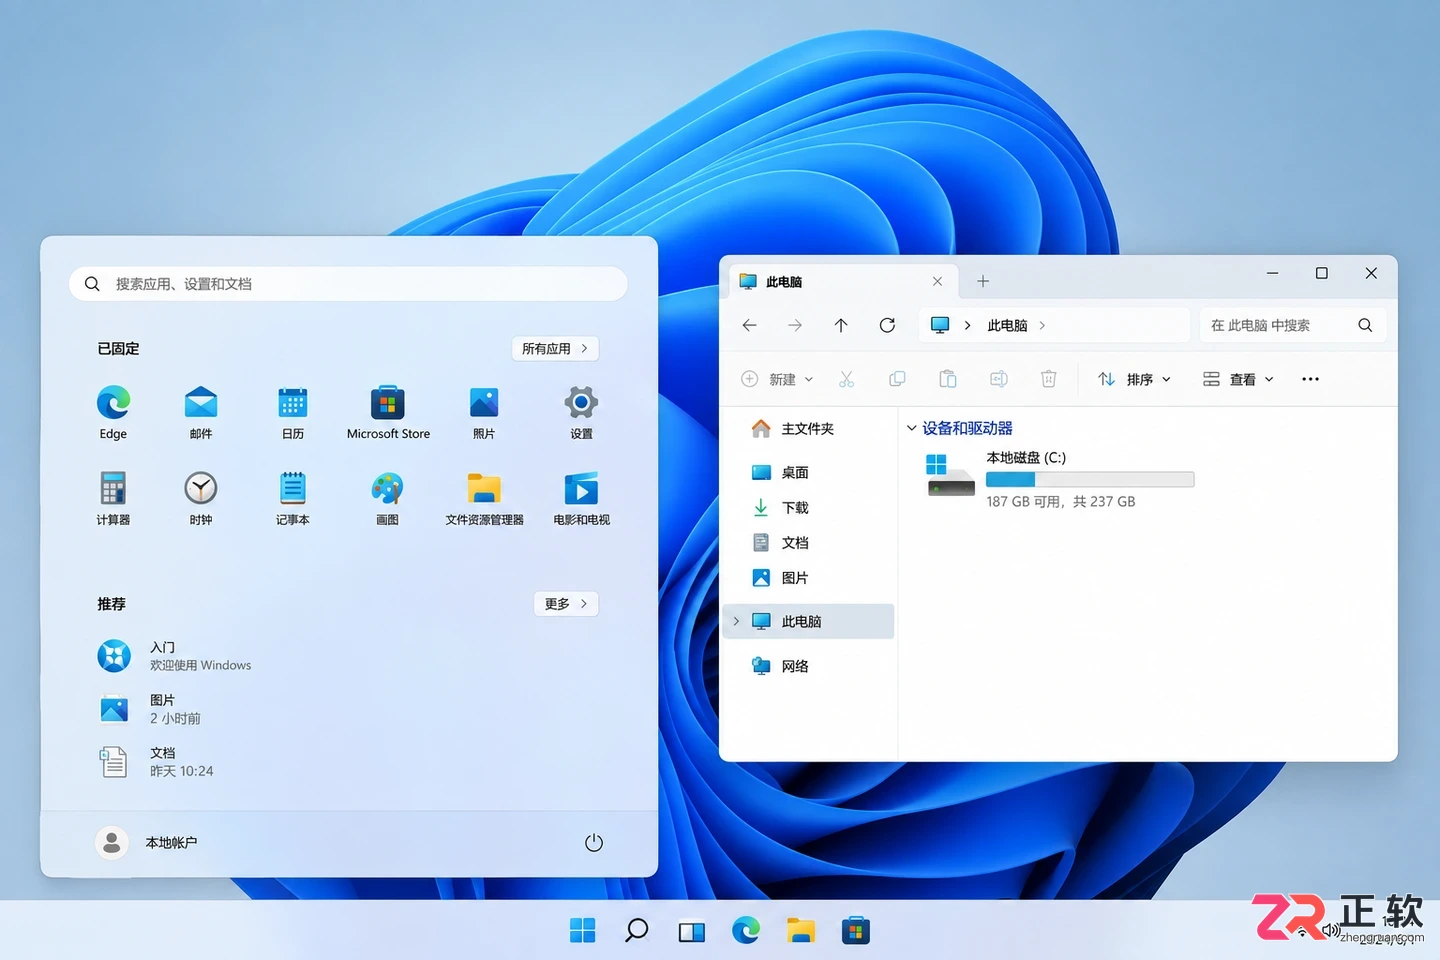Open the 日历 calendar app
This screenshot has height=960, width=1440.
(x=293, y=412)
